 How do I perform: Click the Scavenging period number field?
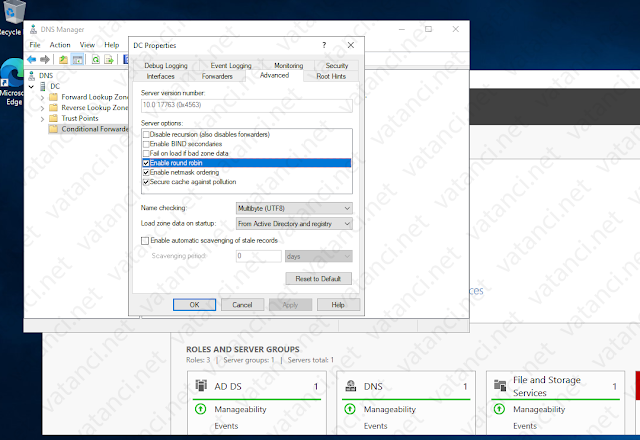tap(259, 256)
